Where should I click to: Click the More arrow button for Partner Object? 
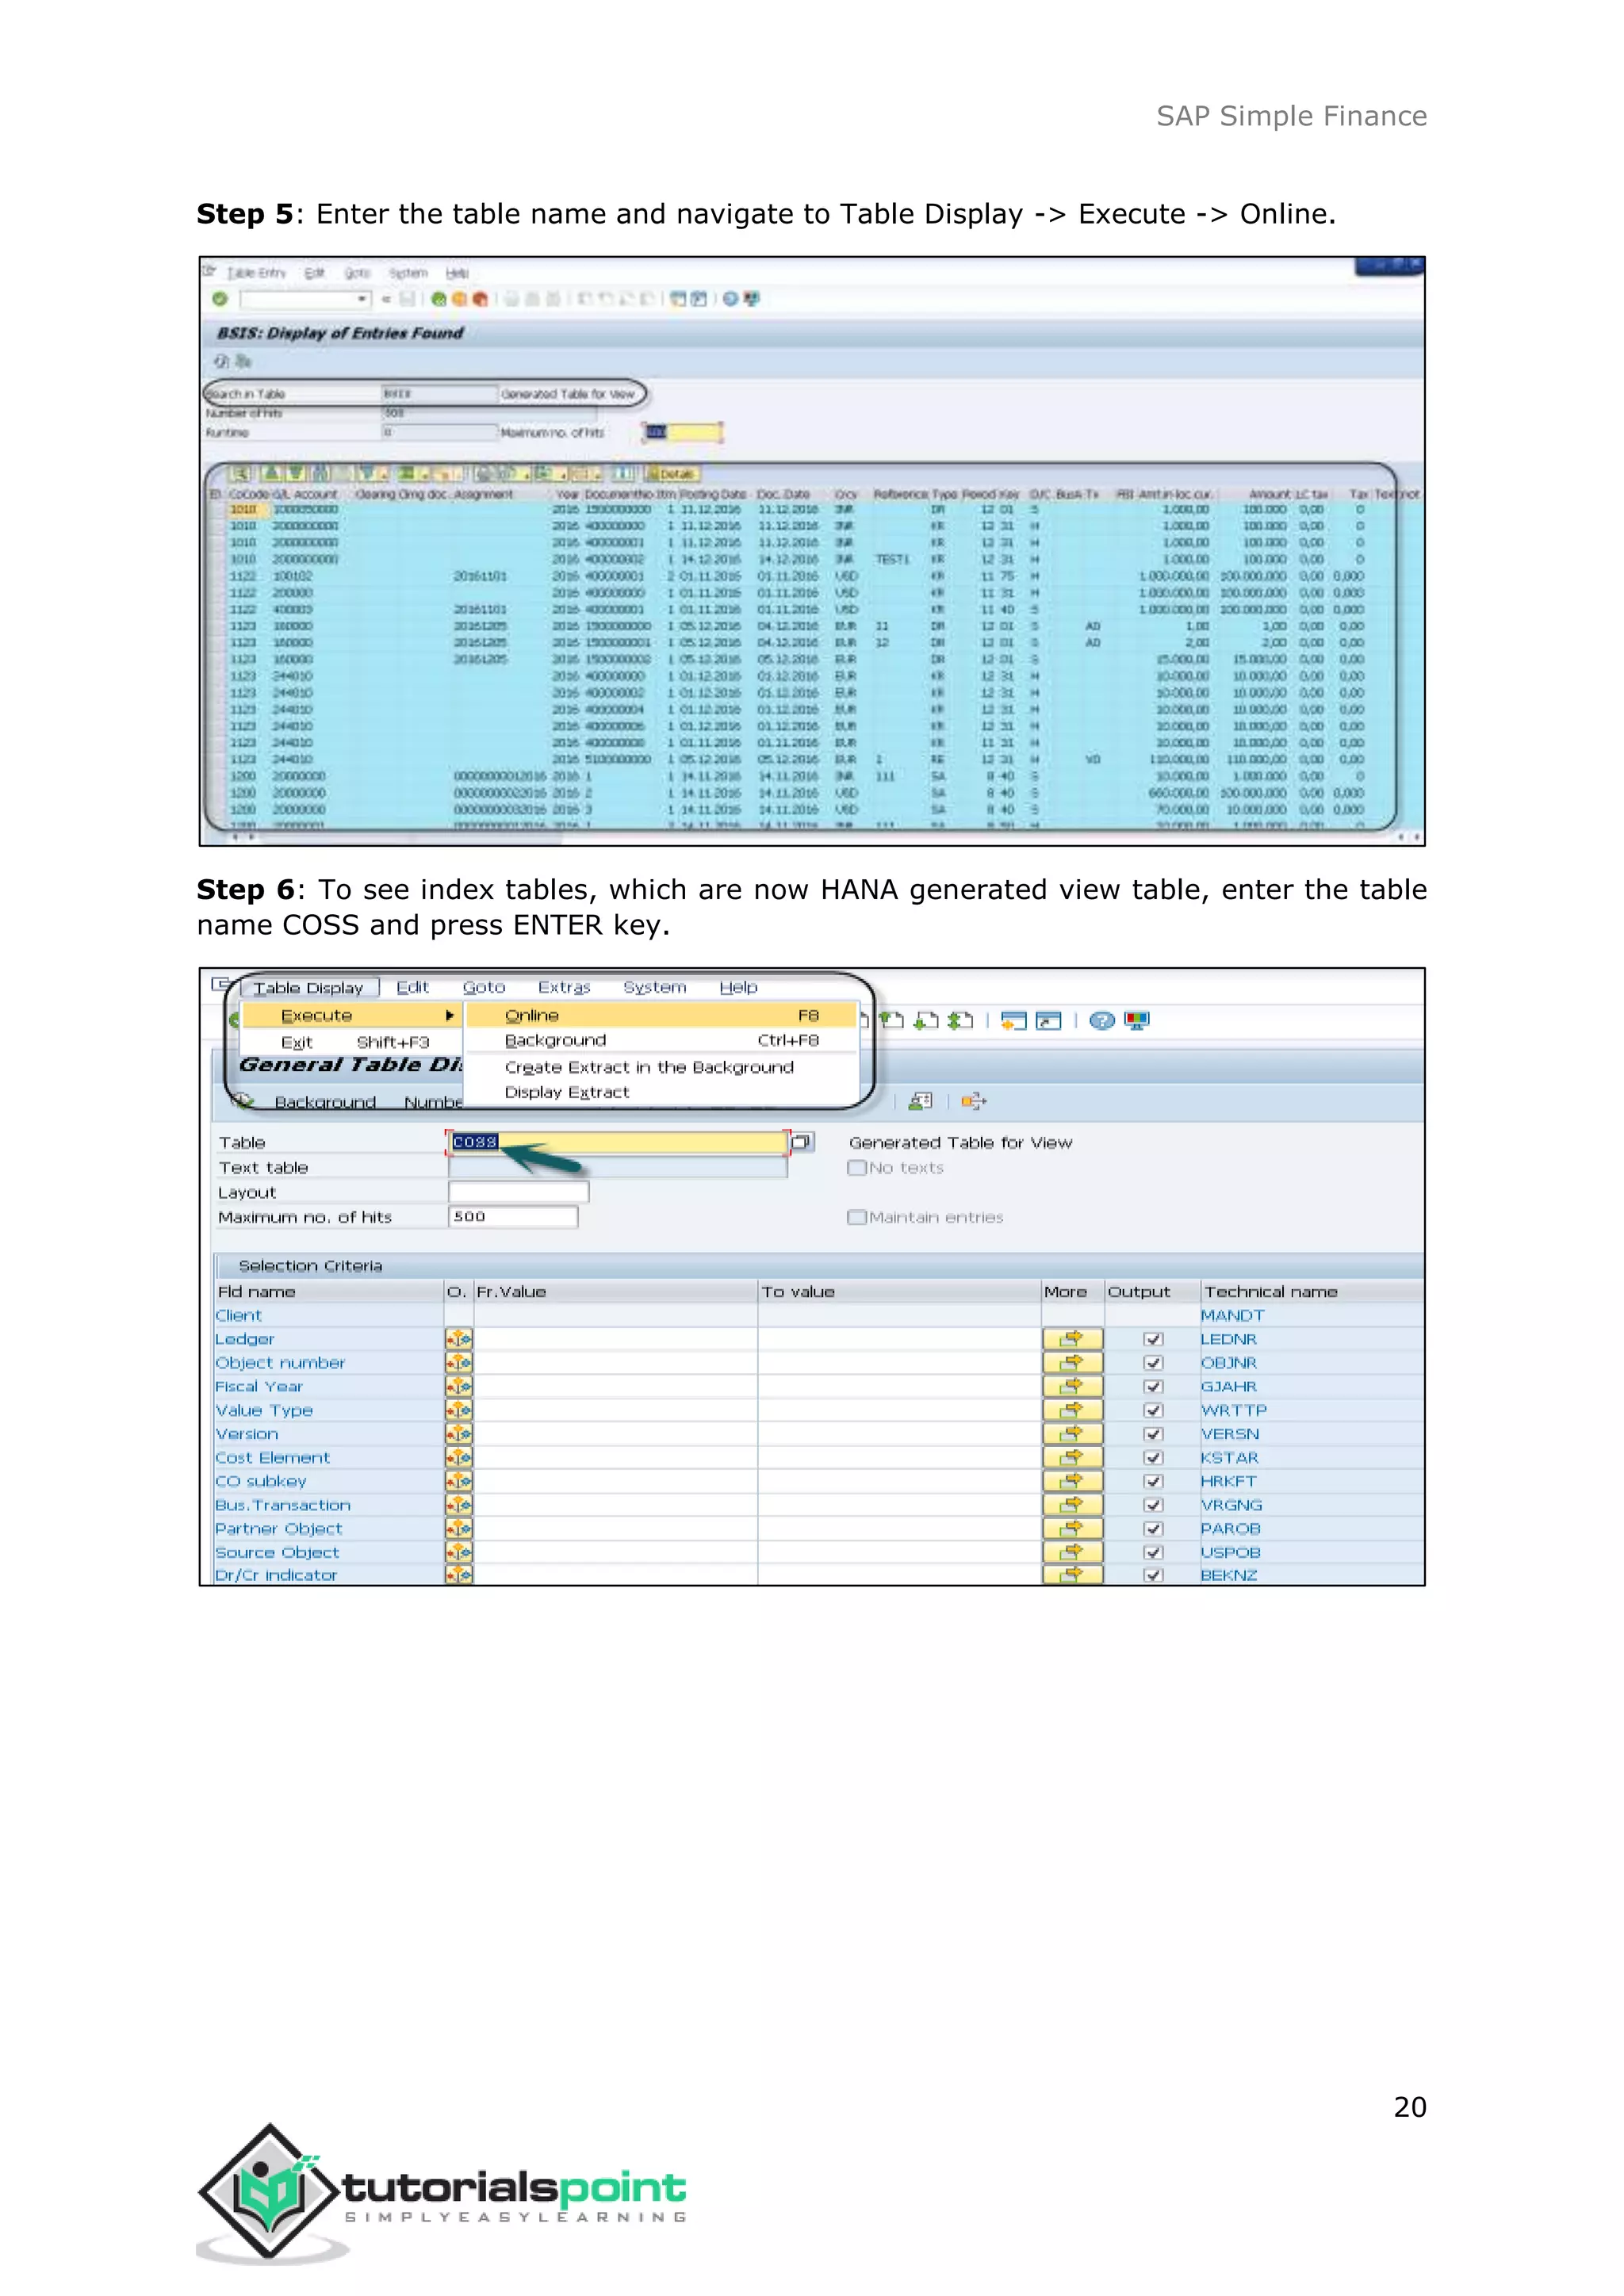(1072, 1529)
